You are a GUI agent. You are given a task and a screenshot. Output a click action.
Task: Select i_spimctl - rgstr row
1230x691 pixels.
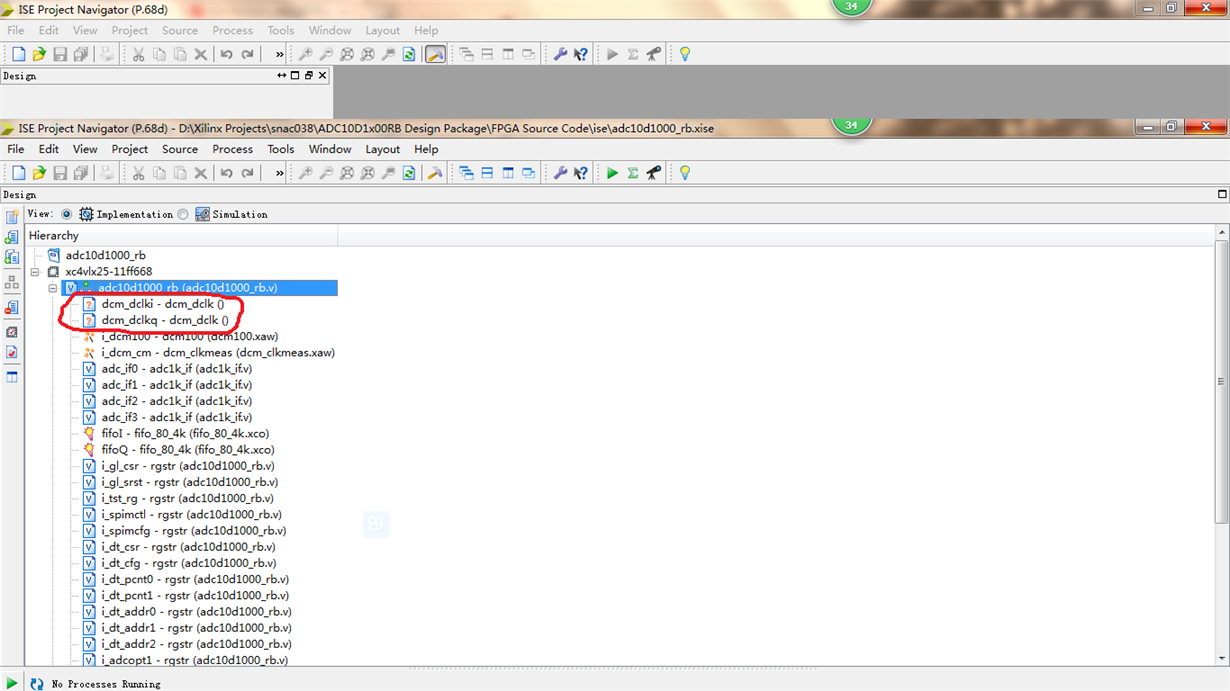click(x=192, y=514)
